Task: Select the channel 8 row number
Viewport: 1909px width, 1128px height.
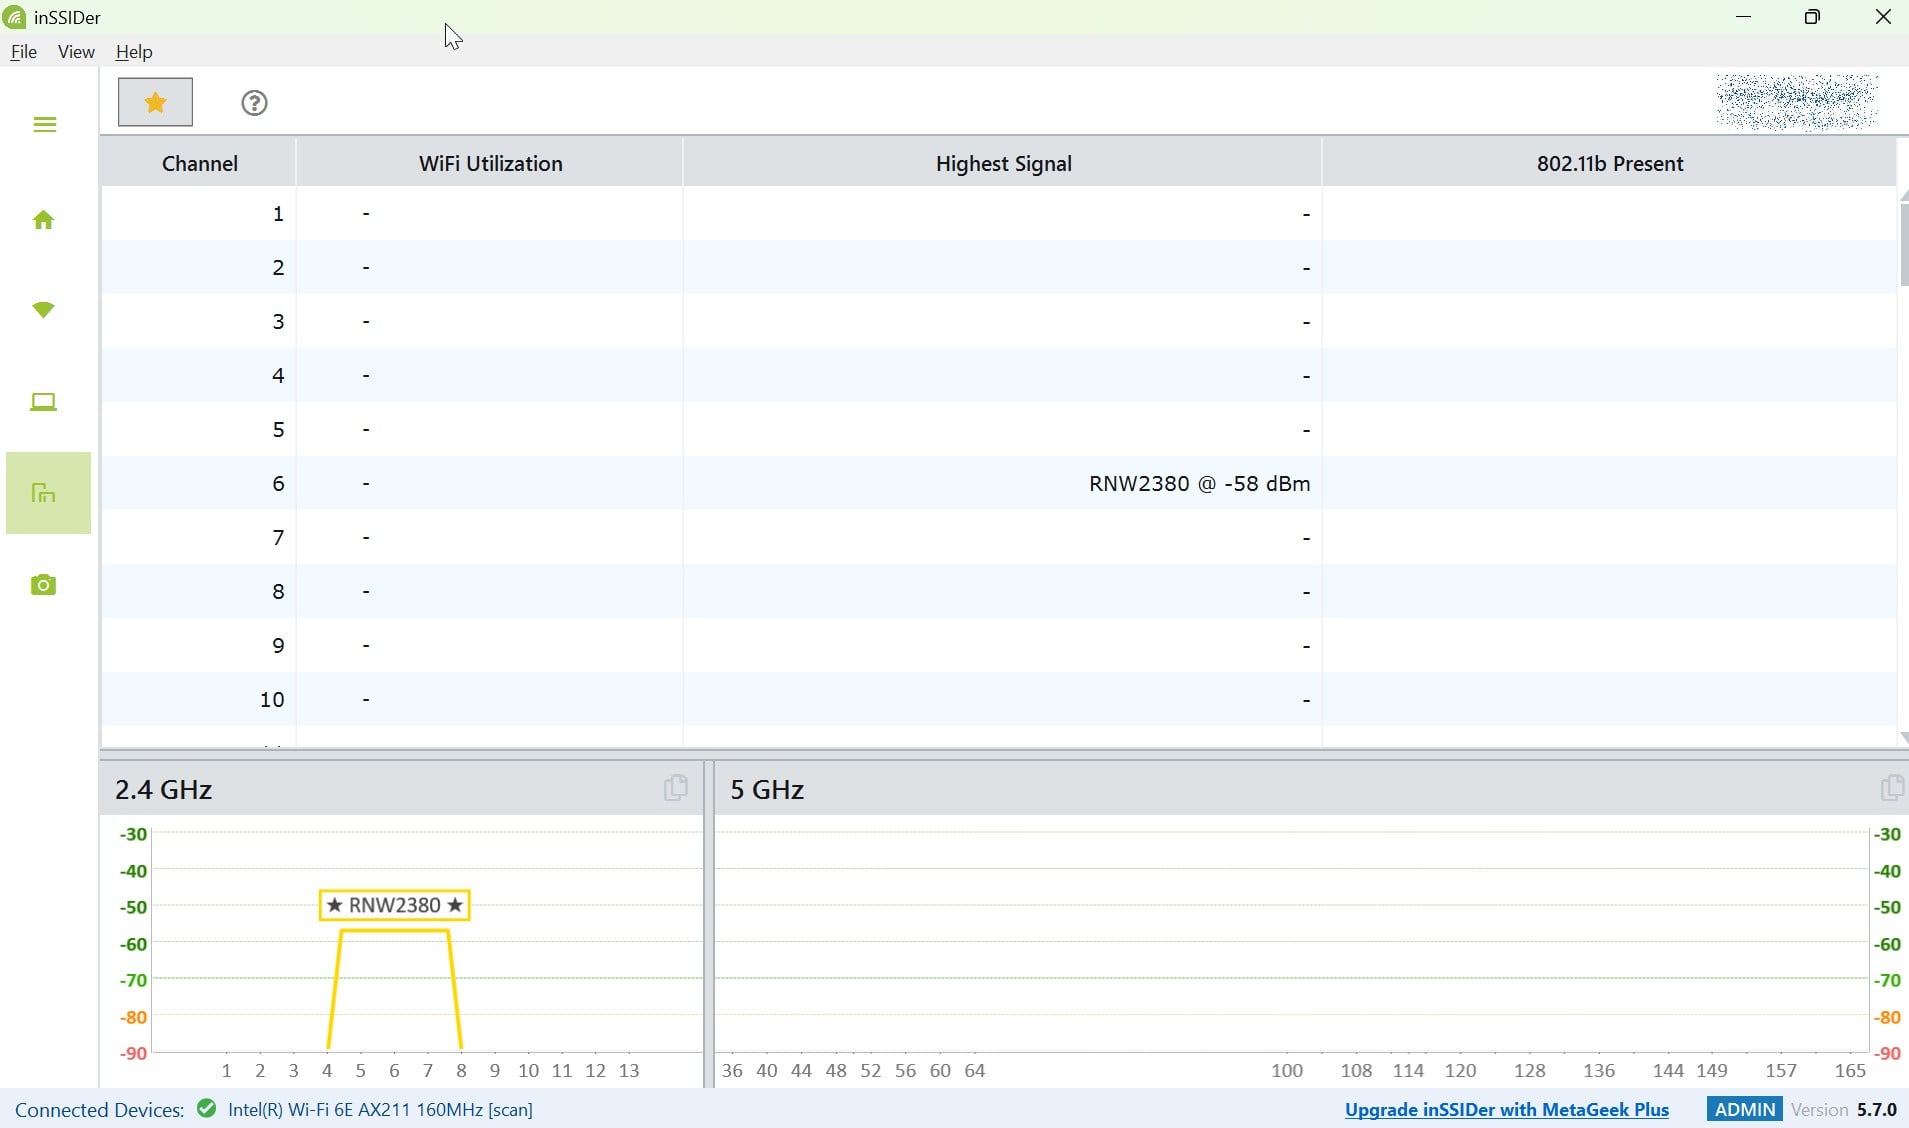Action: click(x=278, y=591)
